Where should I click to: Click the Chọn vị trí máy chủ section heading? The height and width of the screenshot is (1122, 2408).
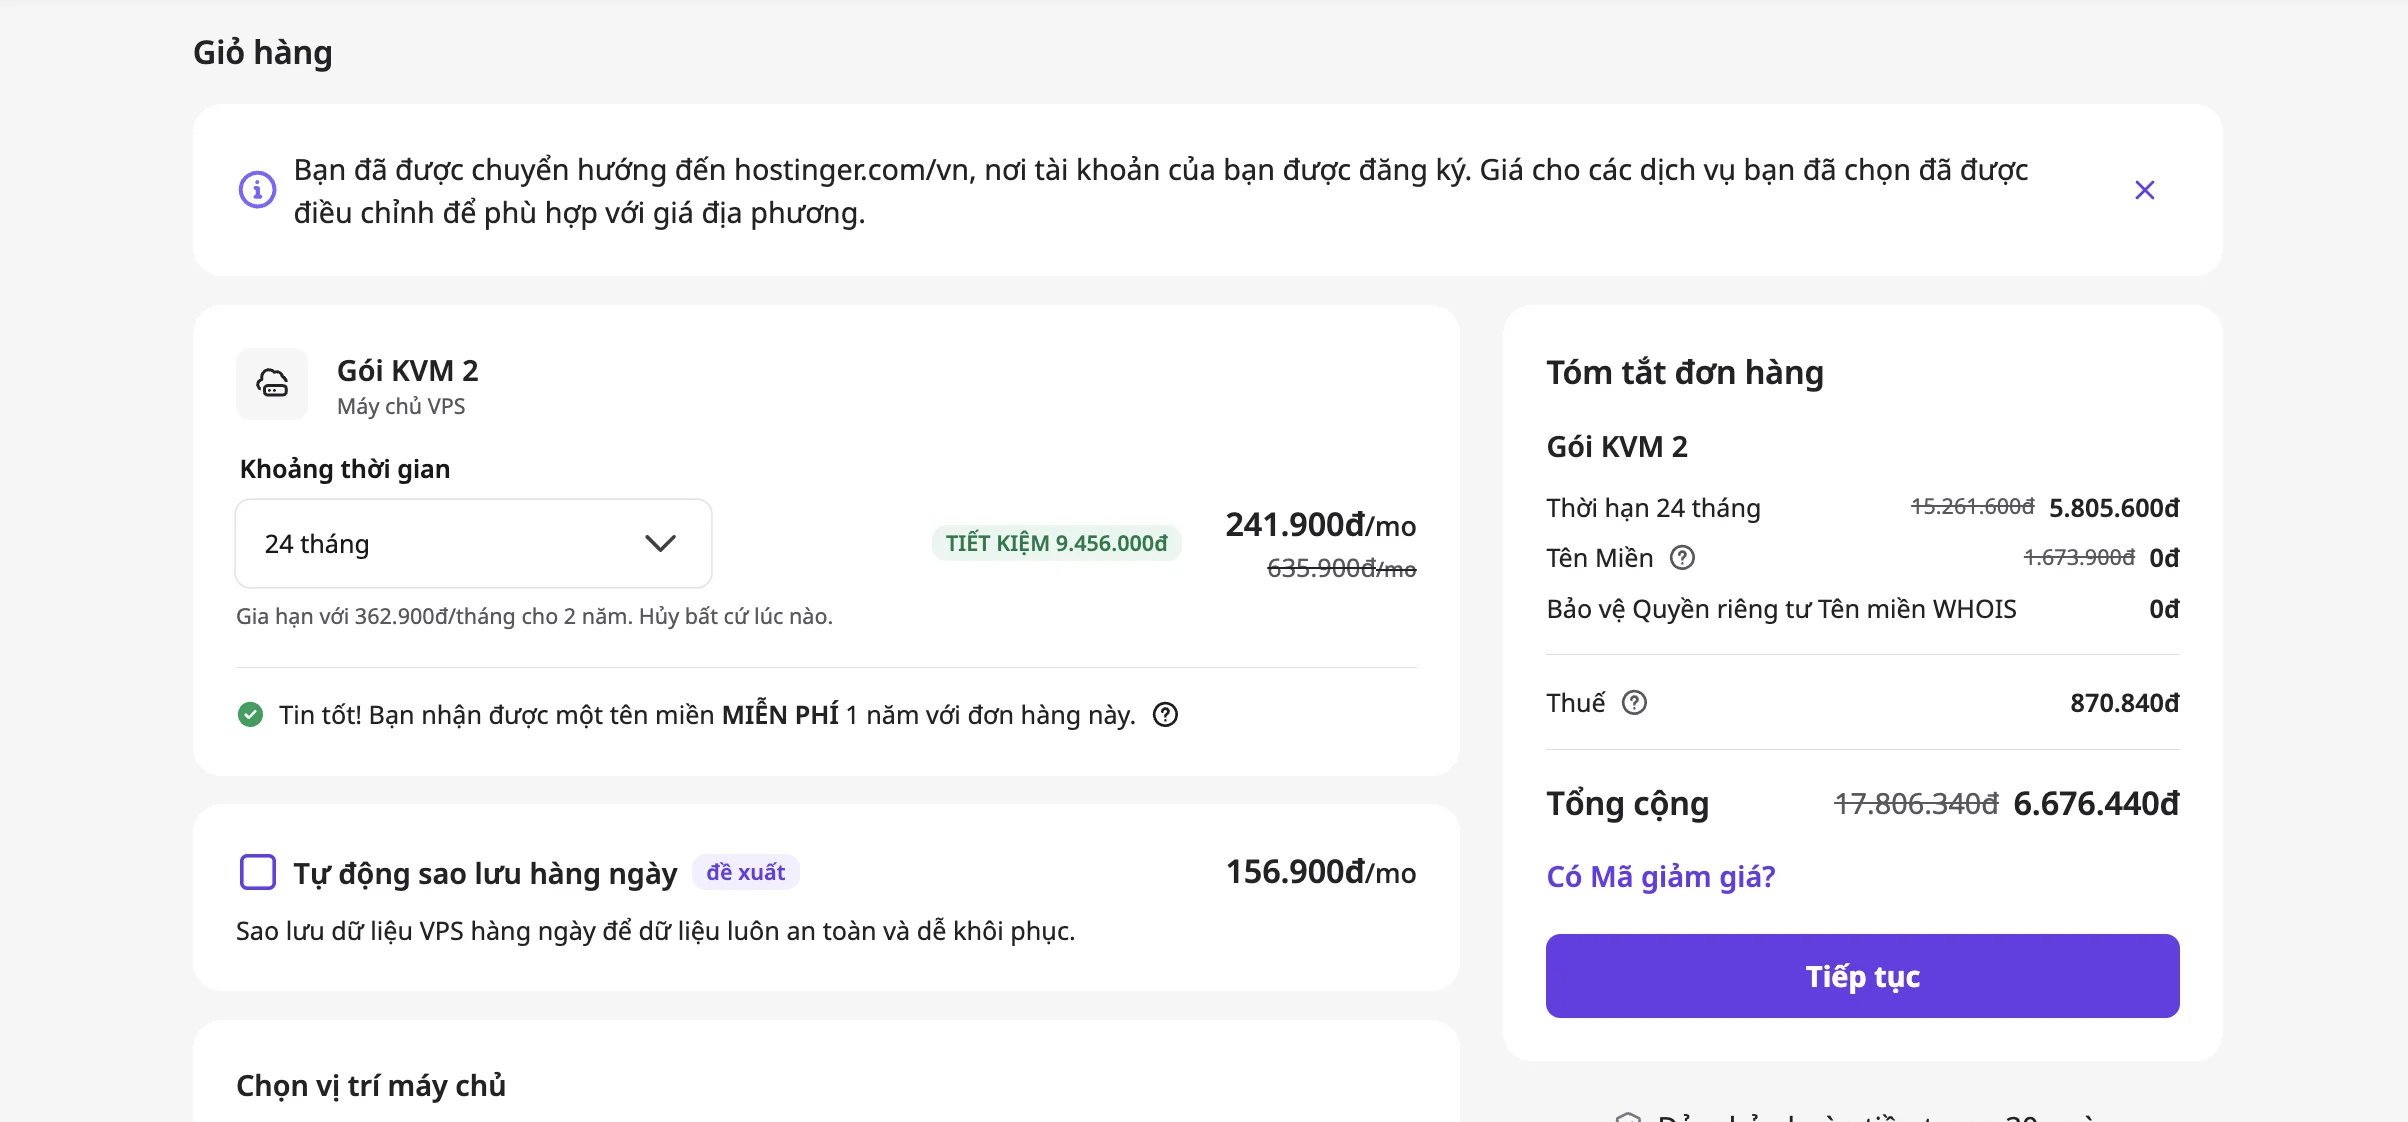point(371,1086)
